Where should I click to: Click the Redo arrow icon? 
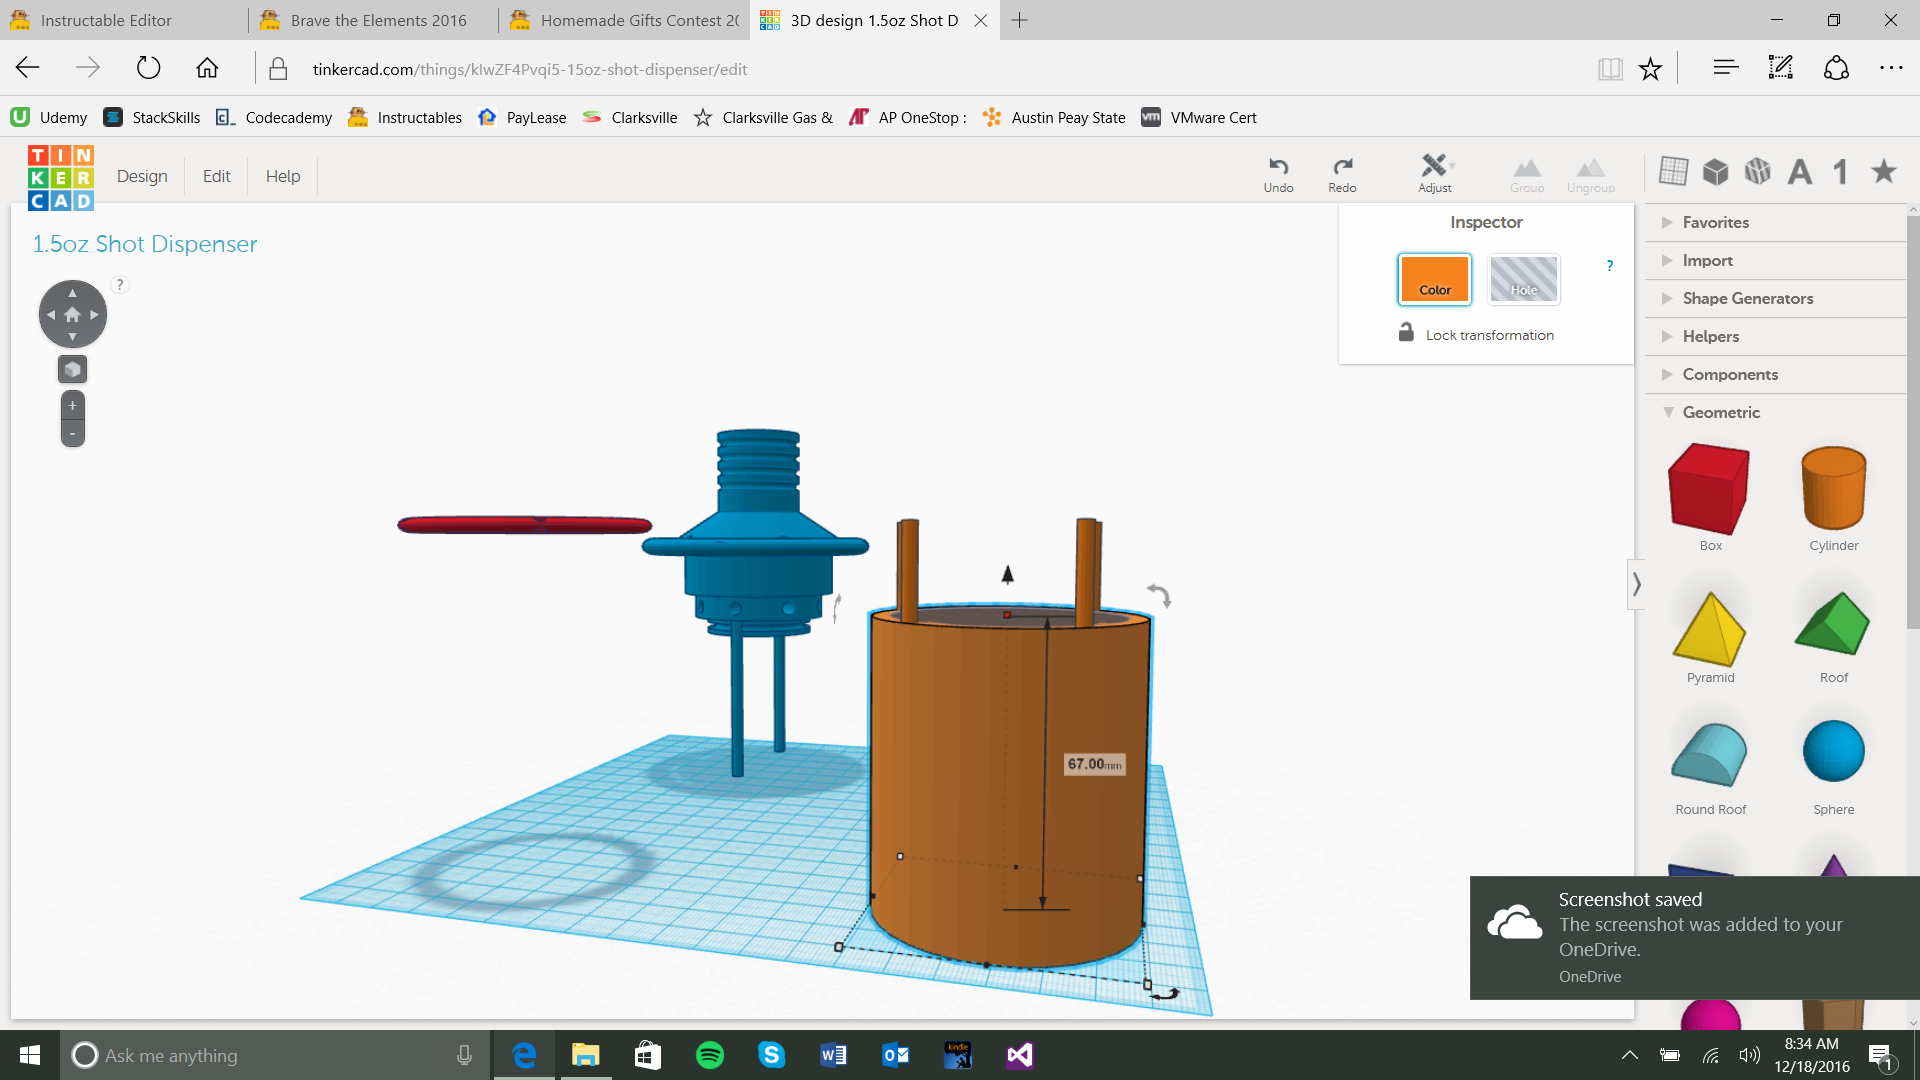pyautogui.click(x=1342, y=167)
